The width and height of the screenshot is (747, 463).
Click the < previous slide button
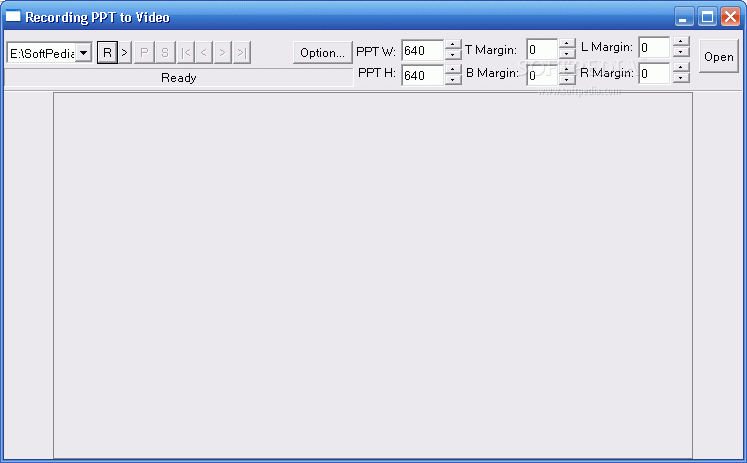(x=204, y=52)
